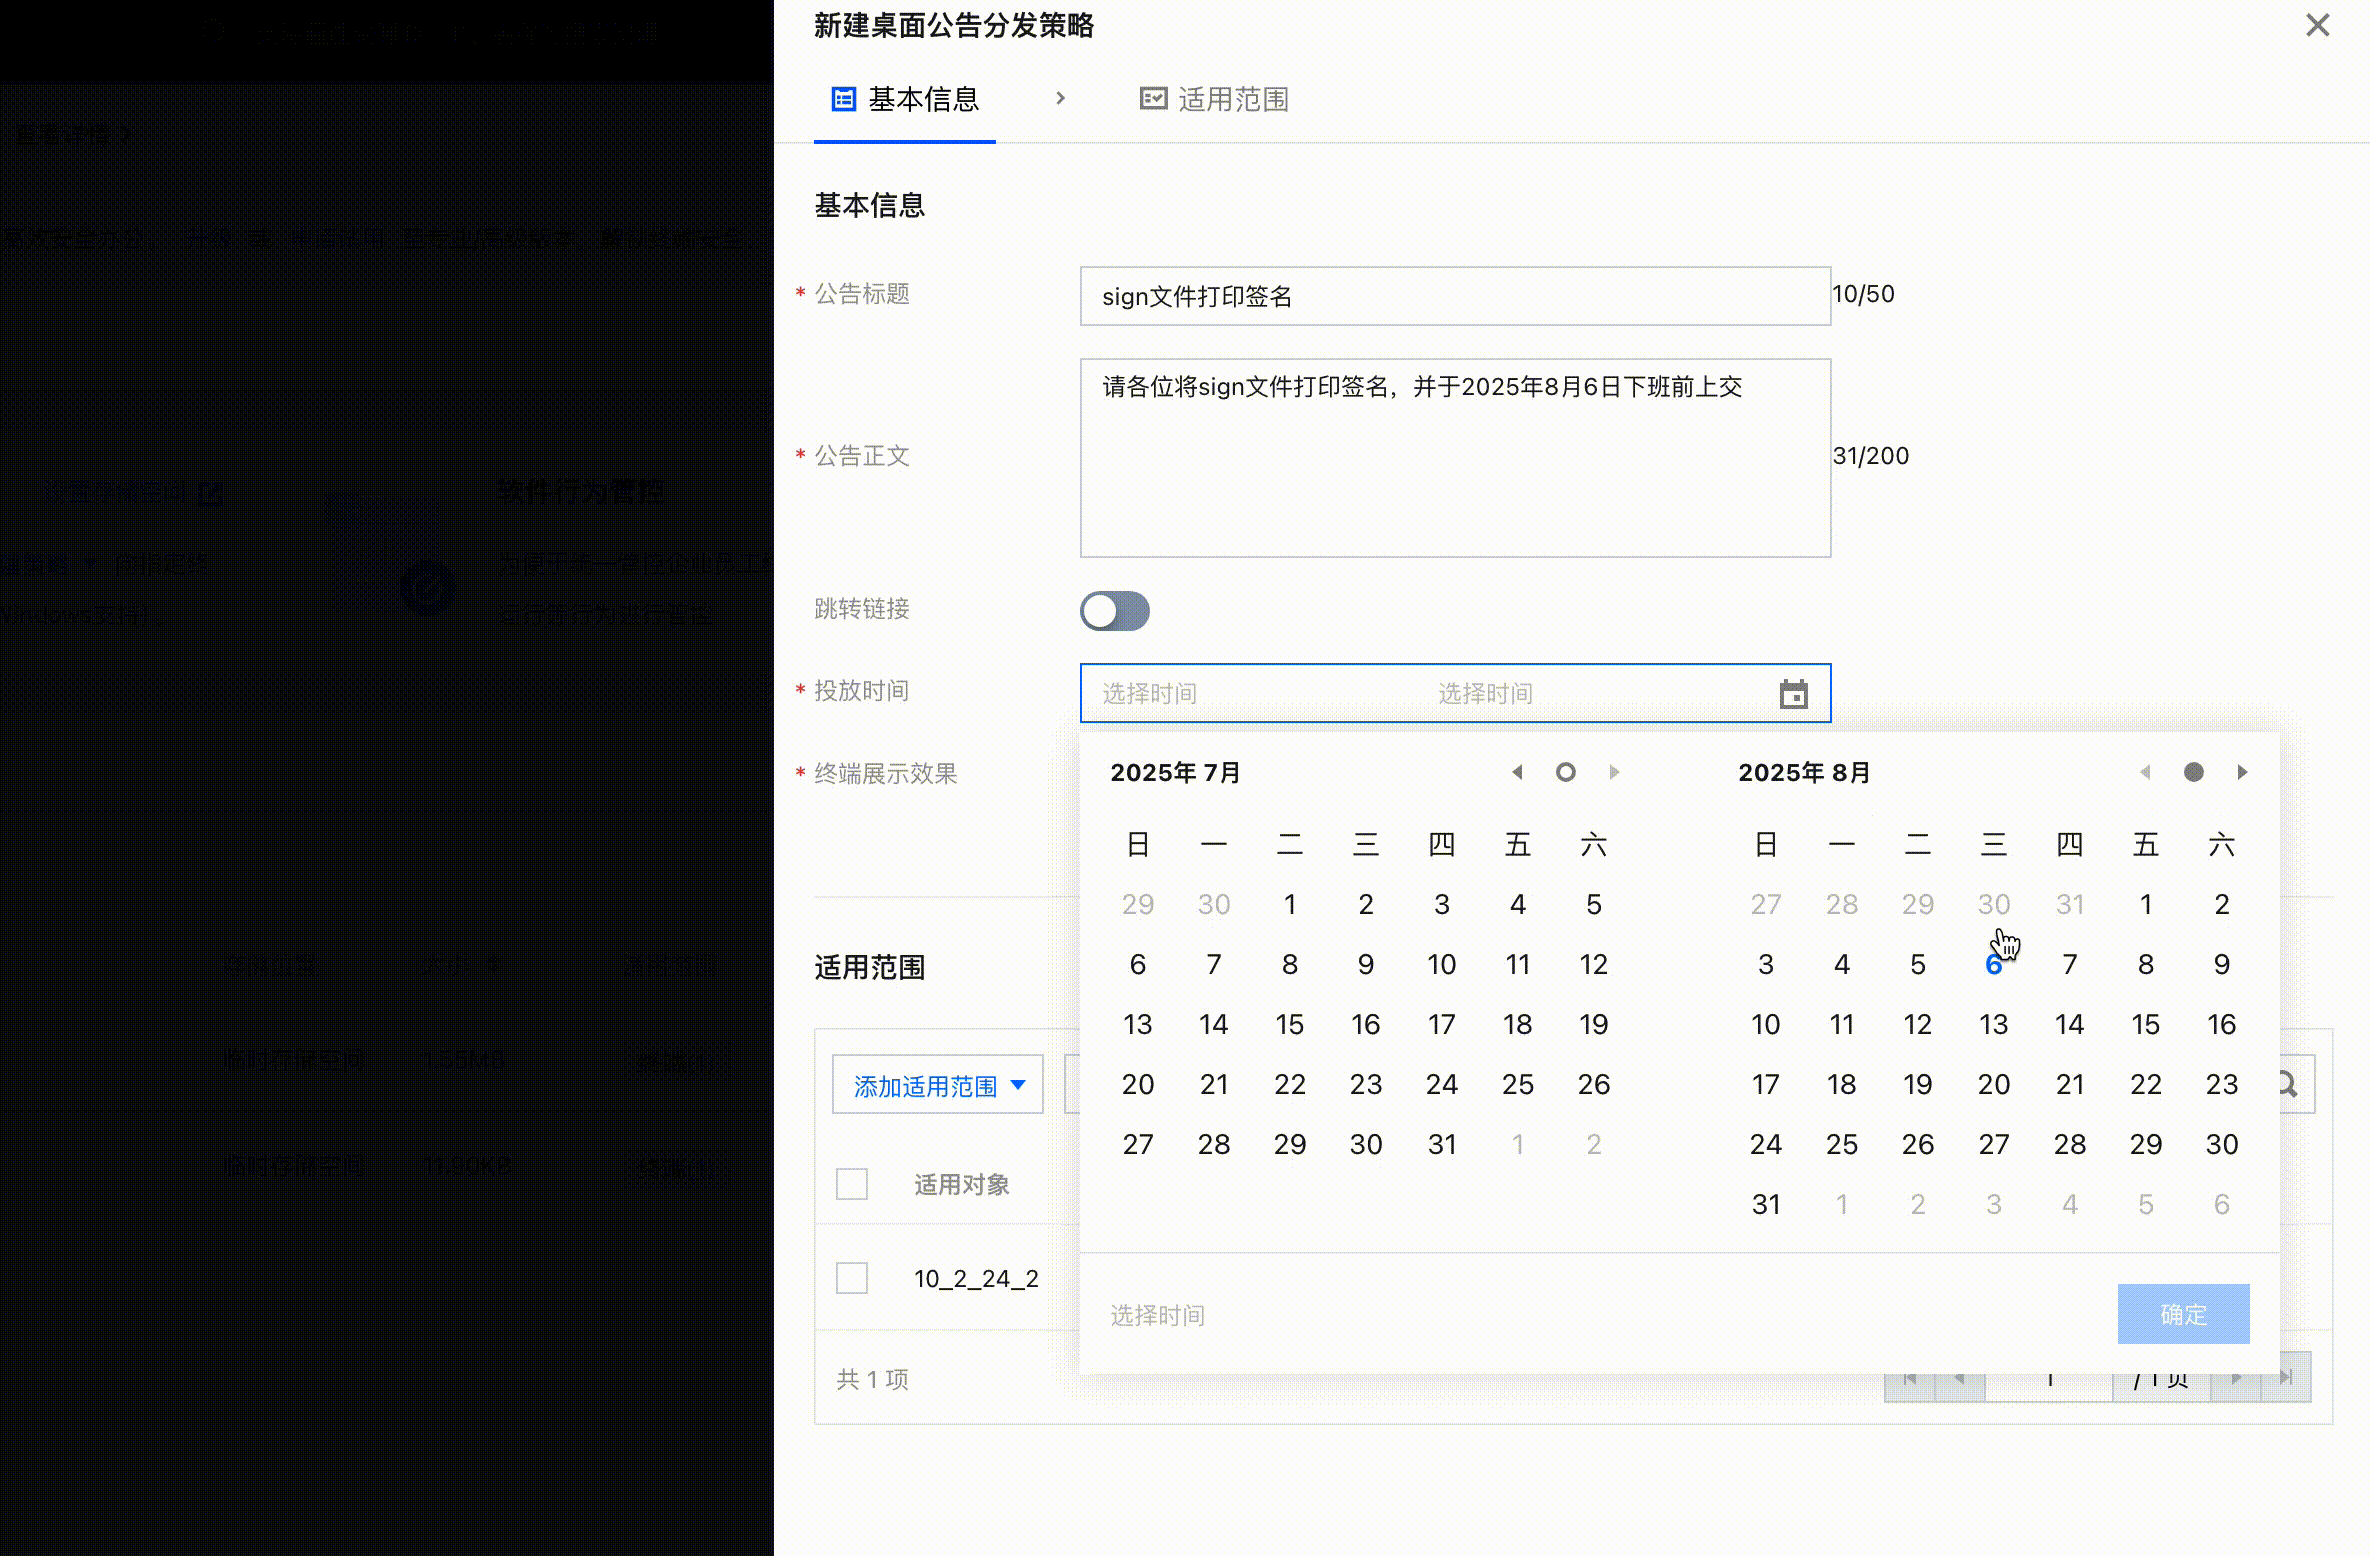2370x1556 pixels.
Task: Select August 6 in the calendar
Action: point(1993,965)
